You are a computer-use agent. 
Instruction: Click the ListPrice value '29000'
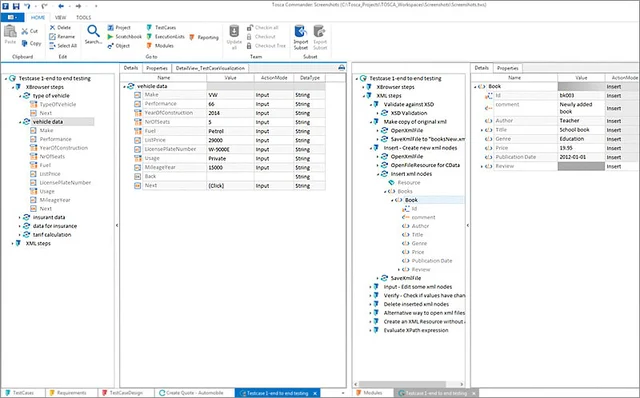pyautogui.click(x=230, y=140)
